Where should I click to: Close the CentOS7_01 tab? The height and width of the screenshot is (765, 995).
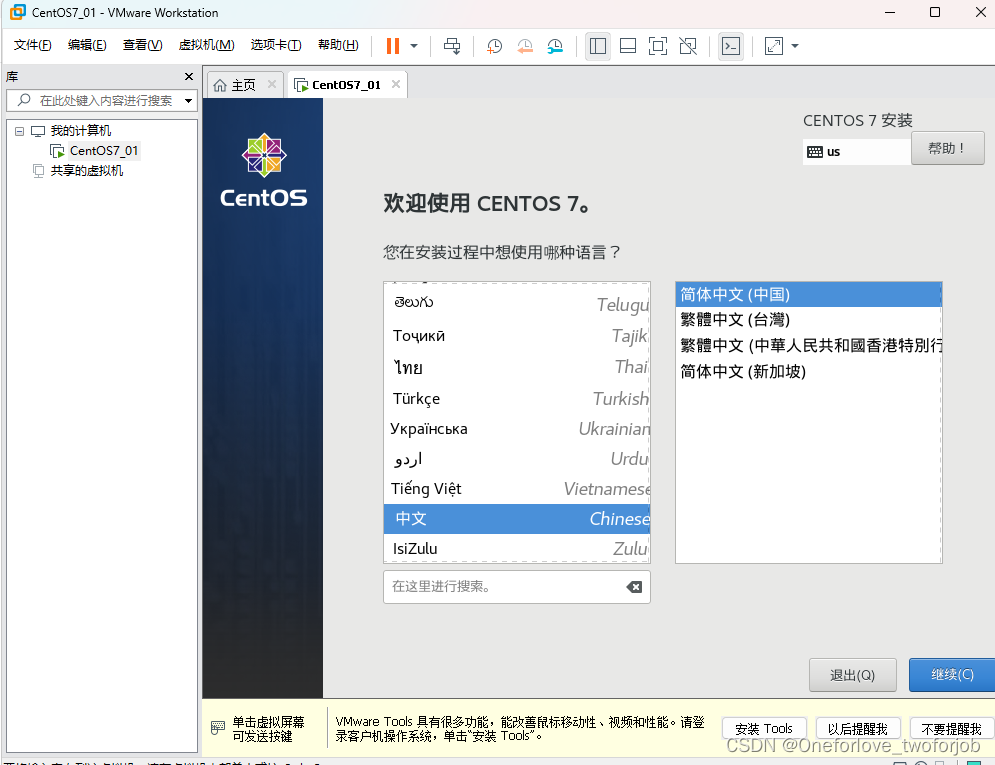395,84
